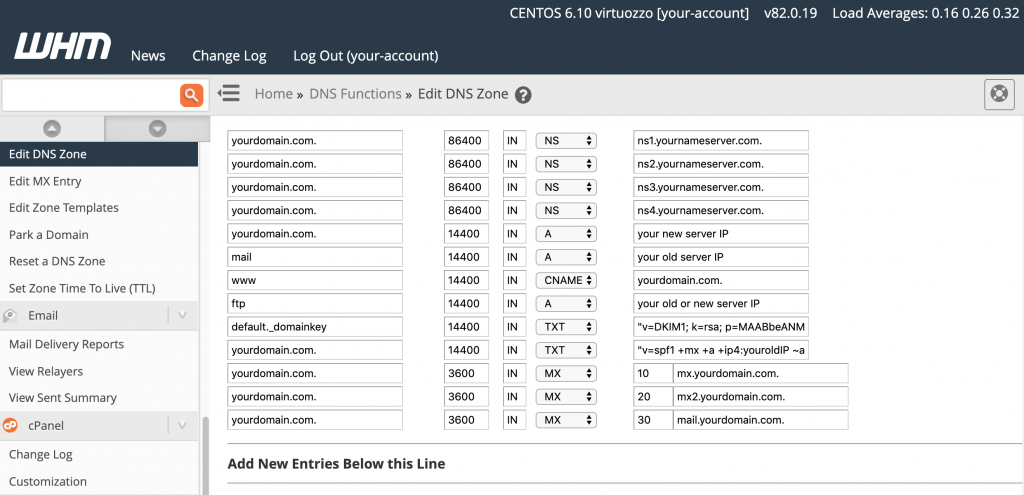Click the sidebar search input field

91,95
